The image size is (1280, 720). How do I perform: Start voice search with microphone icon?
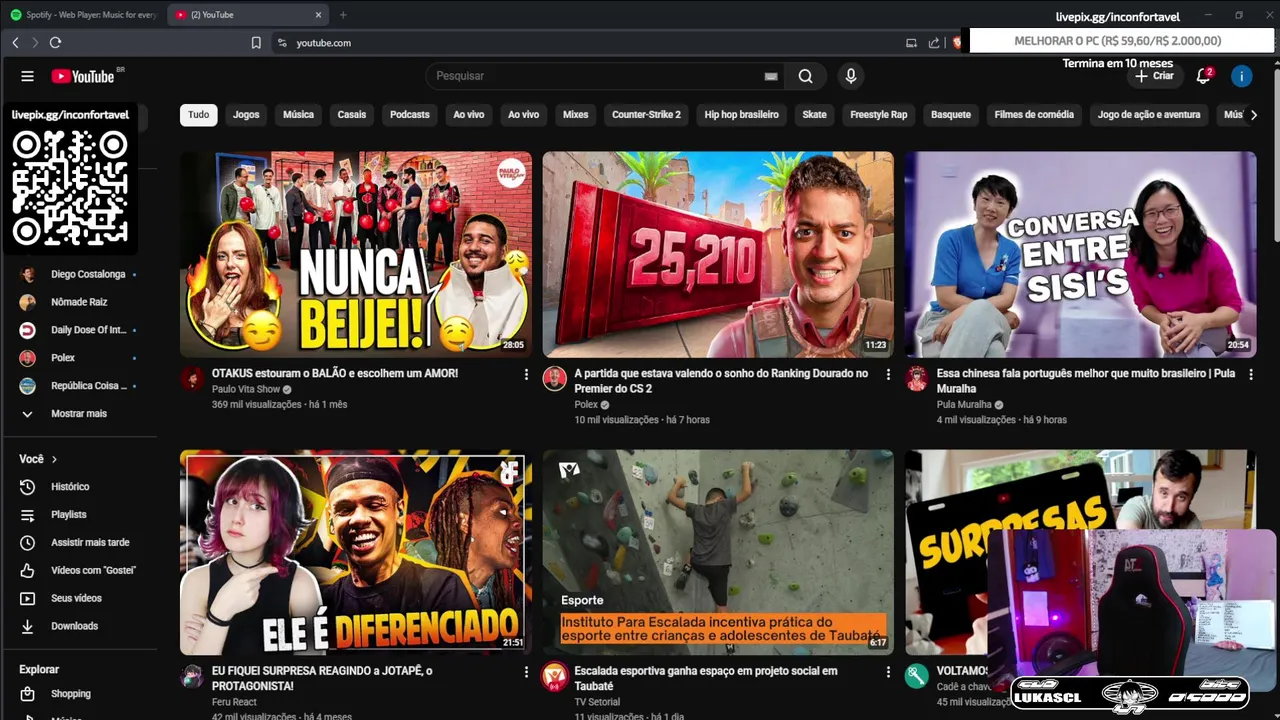point(851,76)
